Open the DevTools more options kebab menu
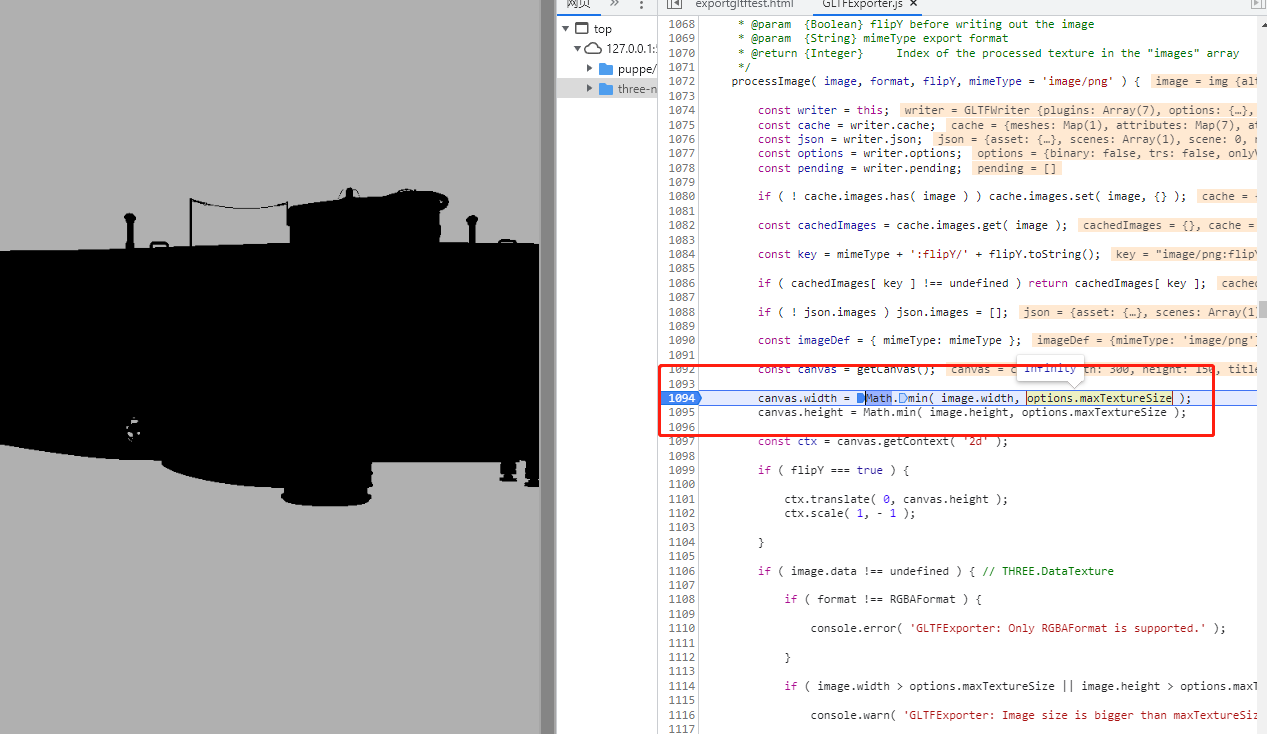 [x=639, y=6]
